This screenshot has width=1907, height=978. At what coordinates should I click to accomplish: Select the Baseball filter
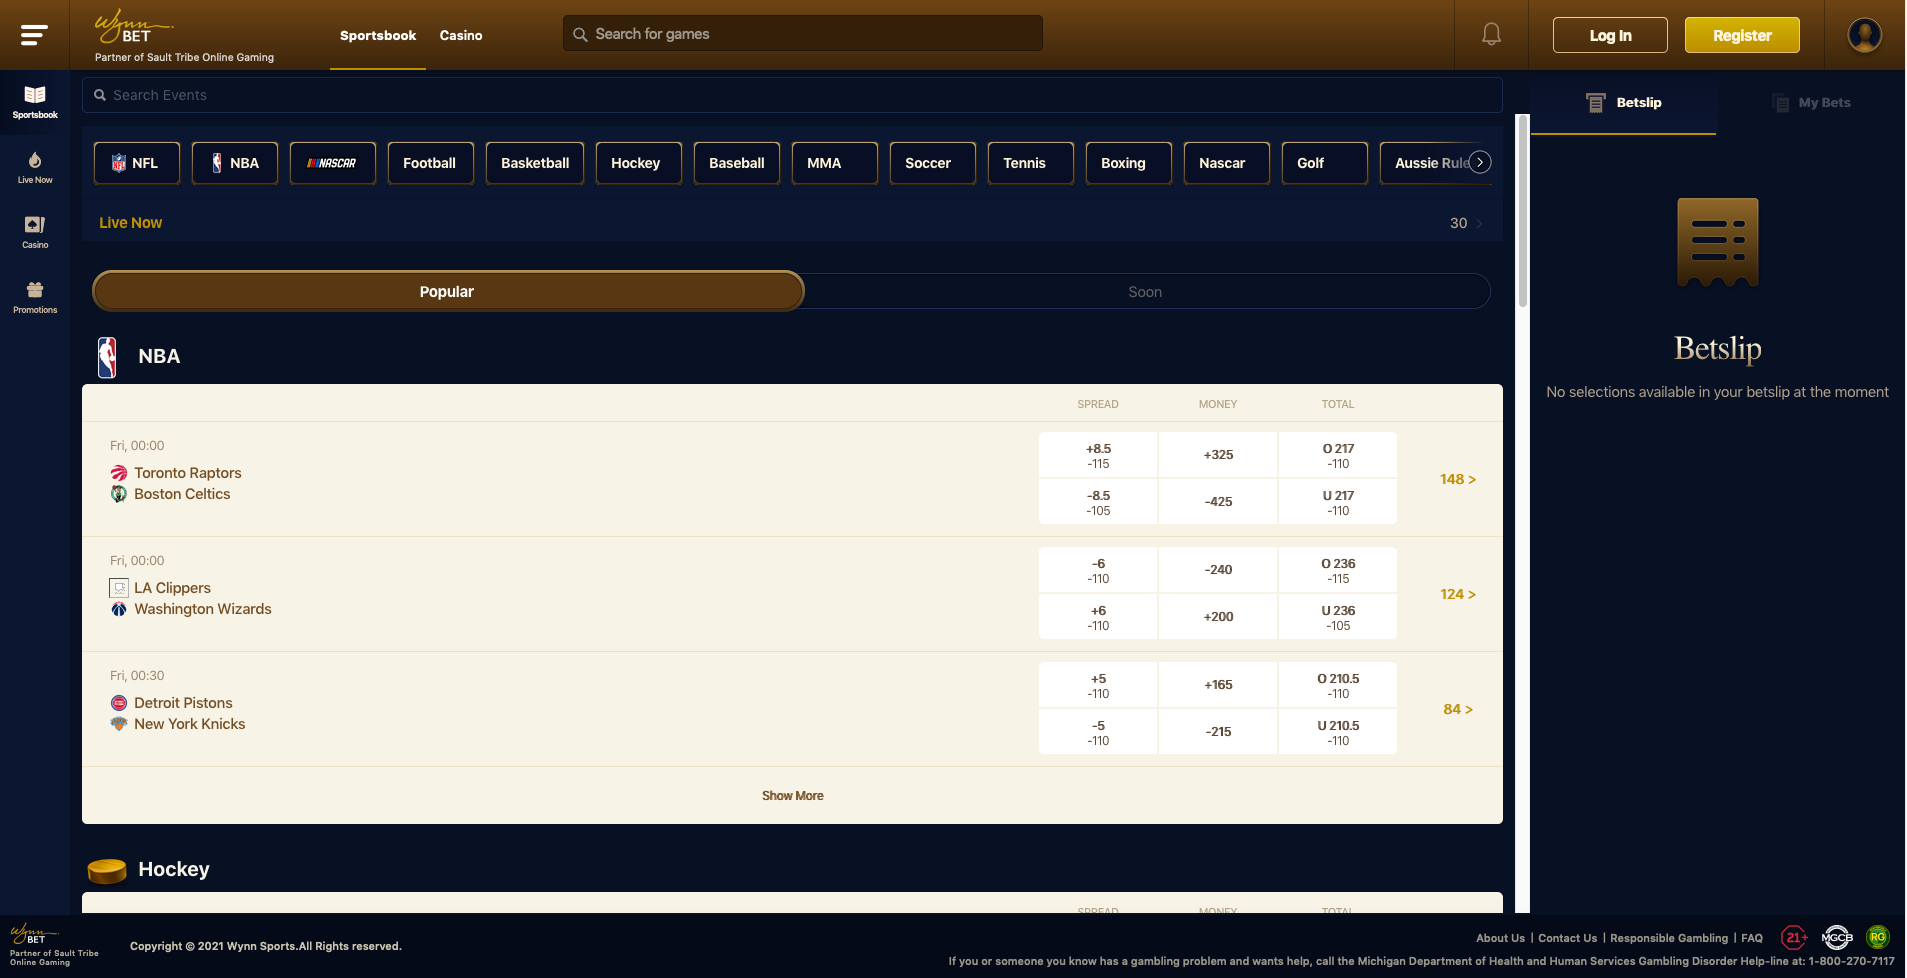point(737,163)
